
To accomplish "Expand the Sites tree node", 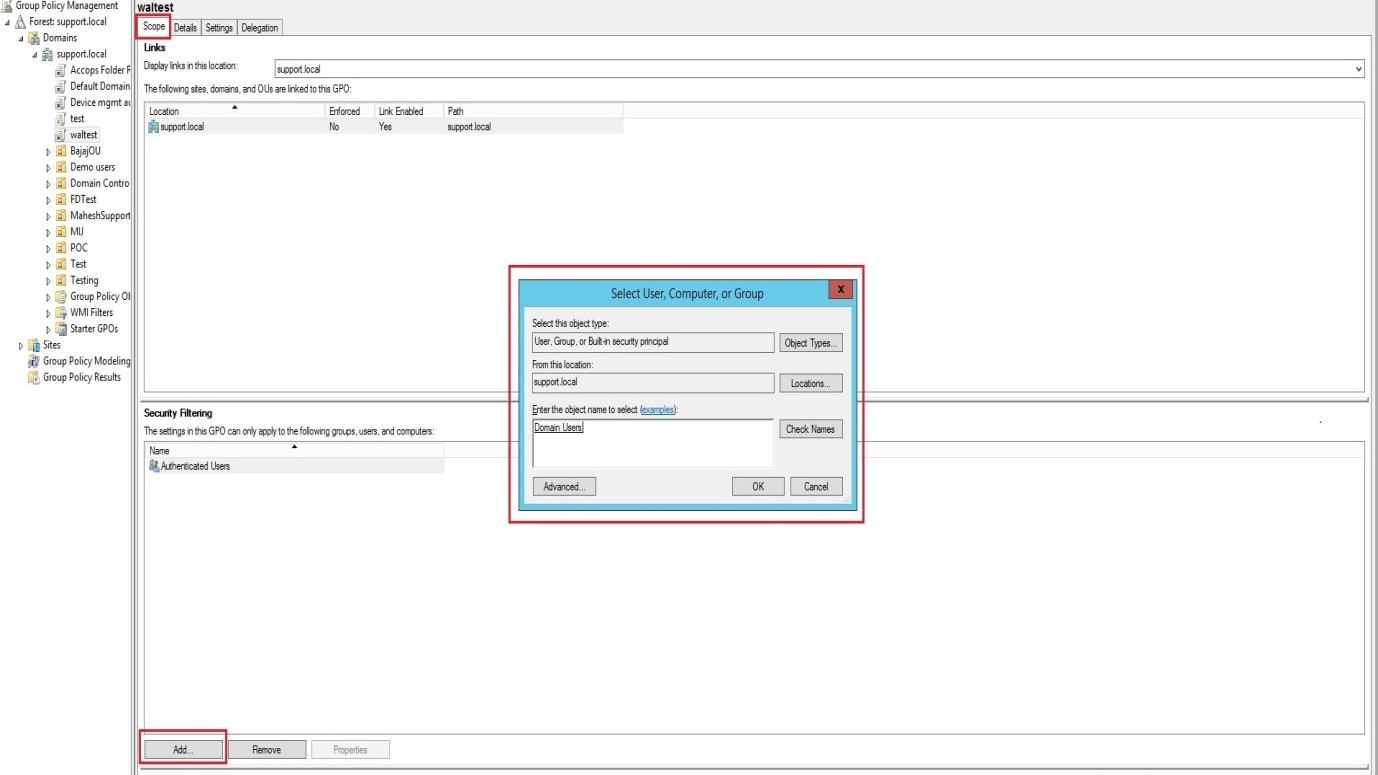I will tap(21, 345).
